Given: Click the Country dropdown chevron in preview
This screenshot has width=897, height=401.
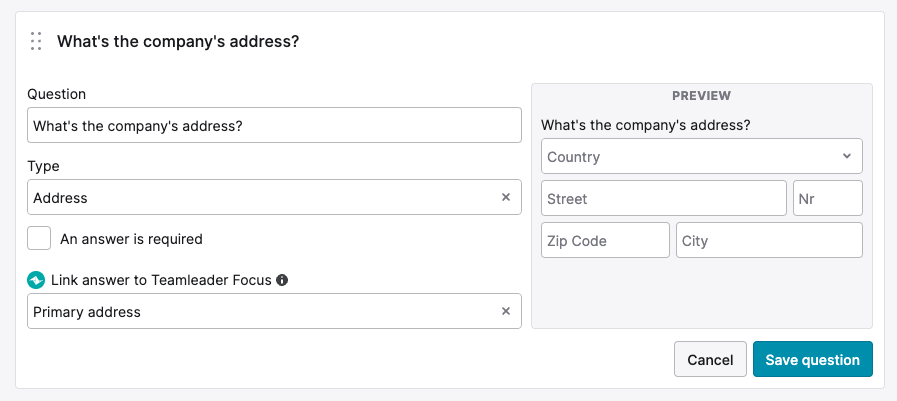Looking at the screenshot, I should [x=847, y=156].
